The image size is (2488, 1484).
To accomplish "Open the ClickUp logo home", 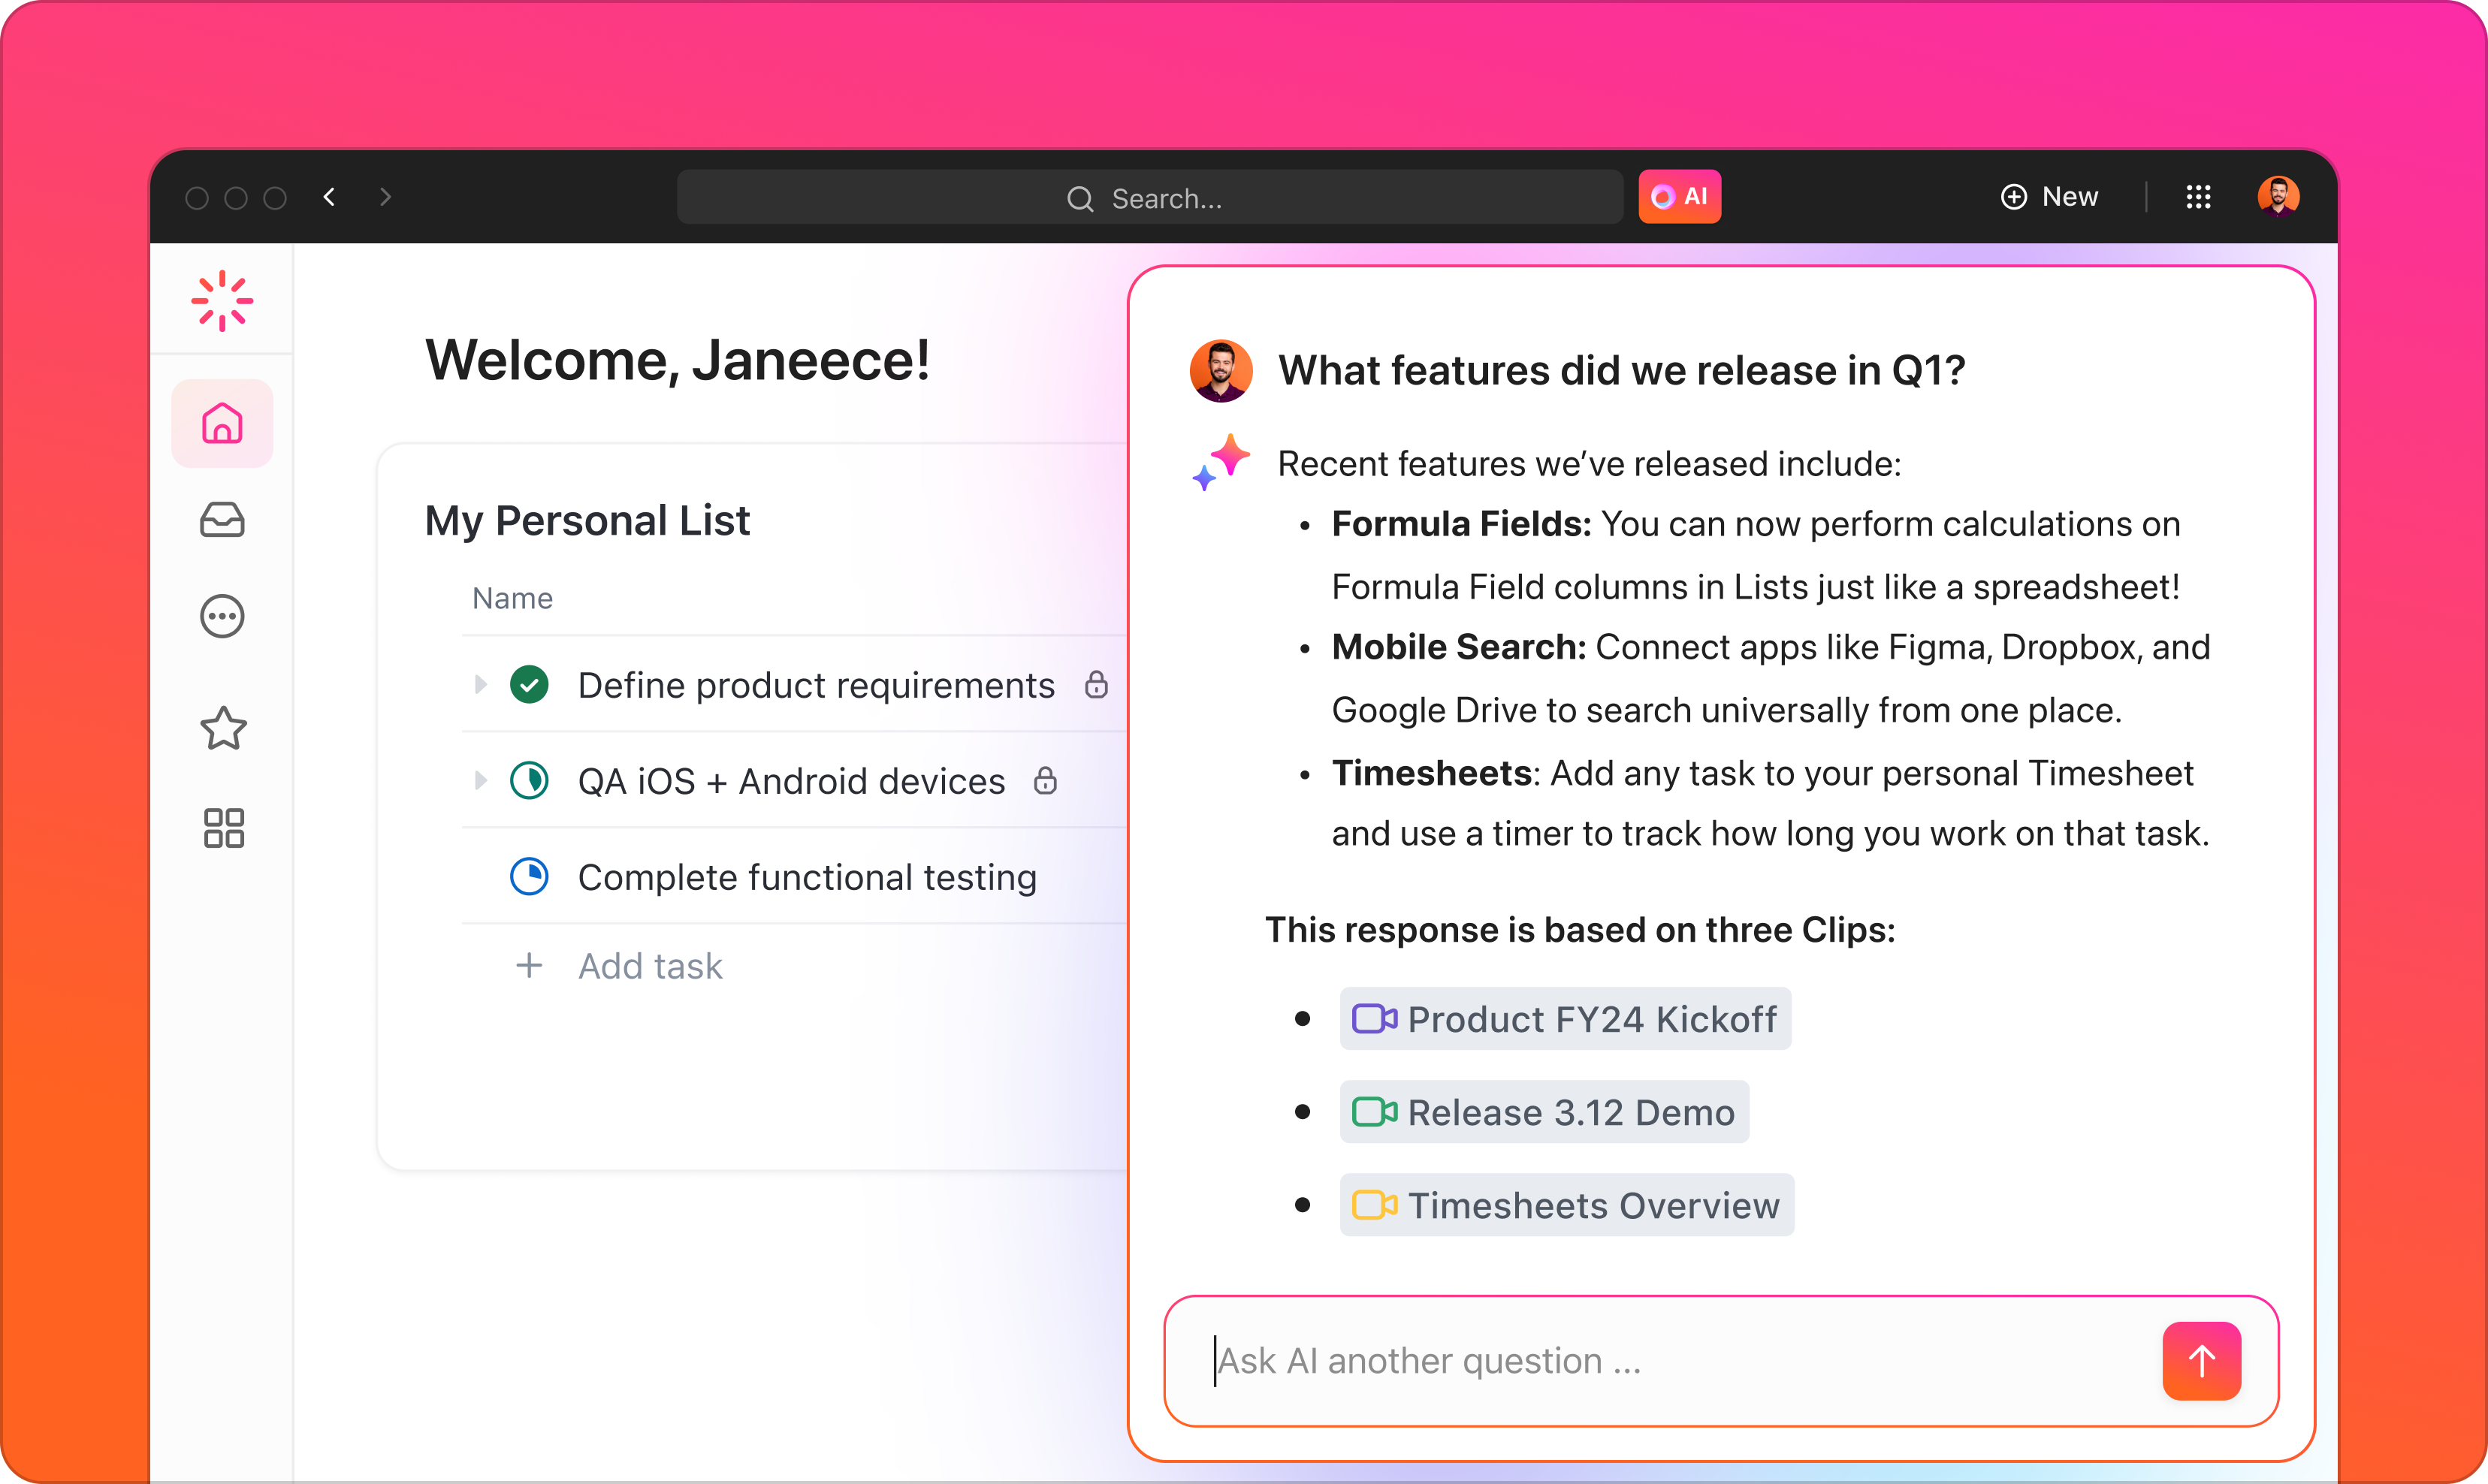I will click(222, 300).
